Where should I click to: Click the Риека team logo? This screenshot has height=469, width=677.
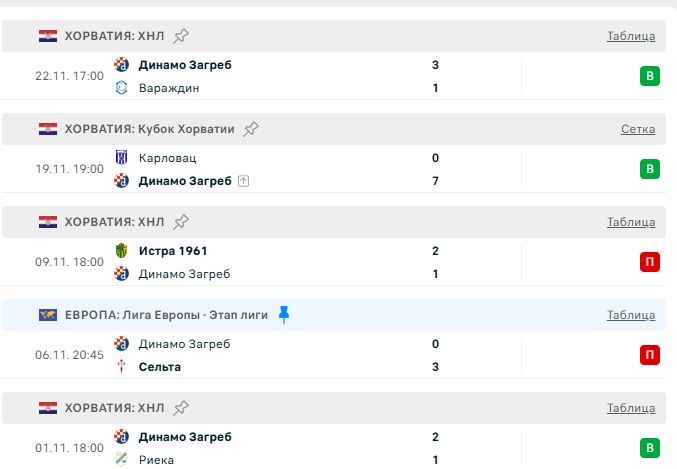pyautogui.click(x=121, y=460)
